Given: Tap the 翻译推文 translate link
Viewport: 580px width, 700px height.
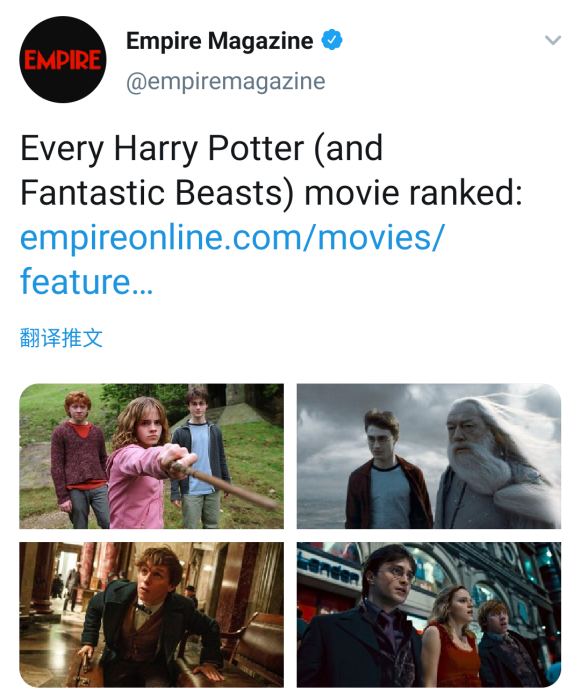Looking at the screenshot, I should [61, 338].
